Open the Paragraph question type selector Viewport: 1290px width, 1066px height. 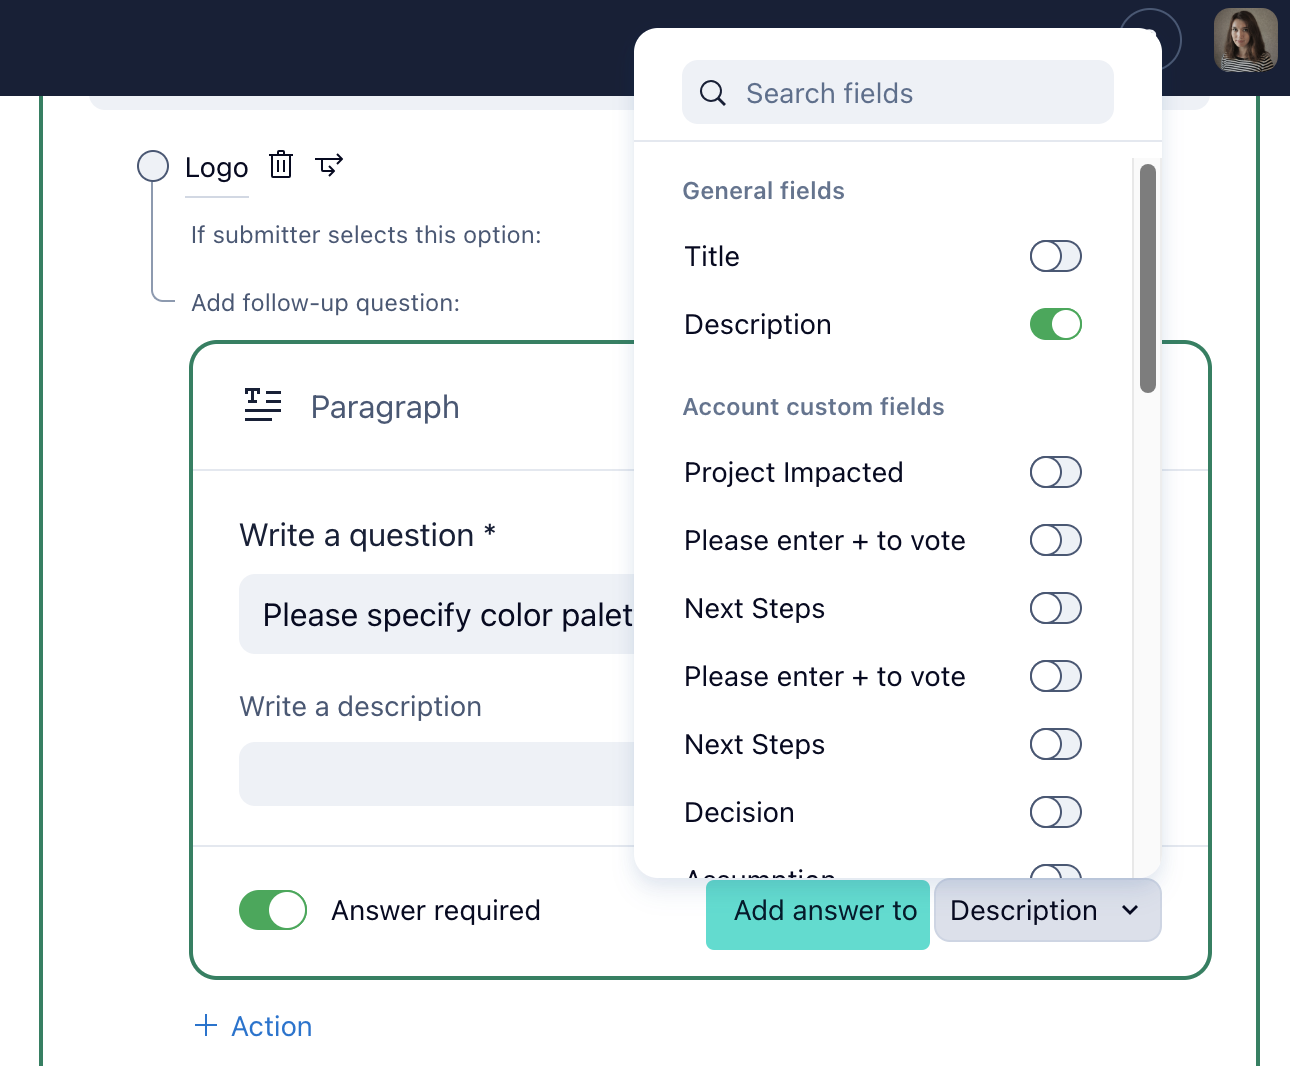pyautogui.click(x=385, y=407)
